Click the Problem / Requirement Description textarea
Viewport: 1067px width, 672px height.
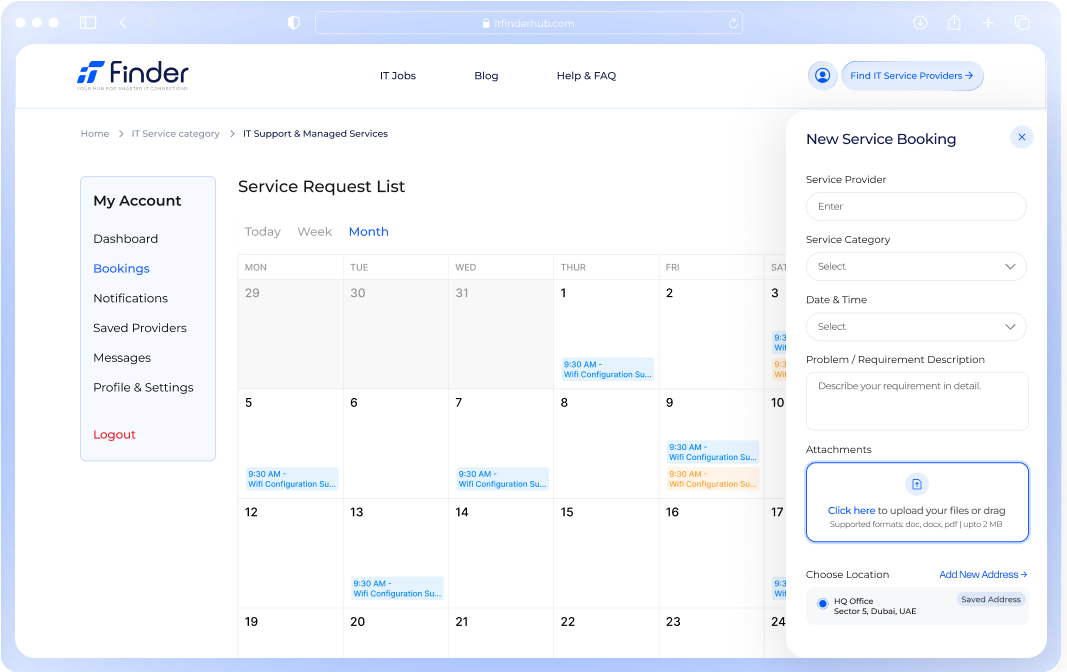point(917,401)
